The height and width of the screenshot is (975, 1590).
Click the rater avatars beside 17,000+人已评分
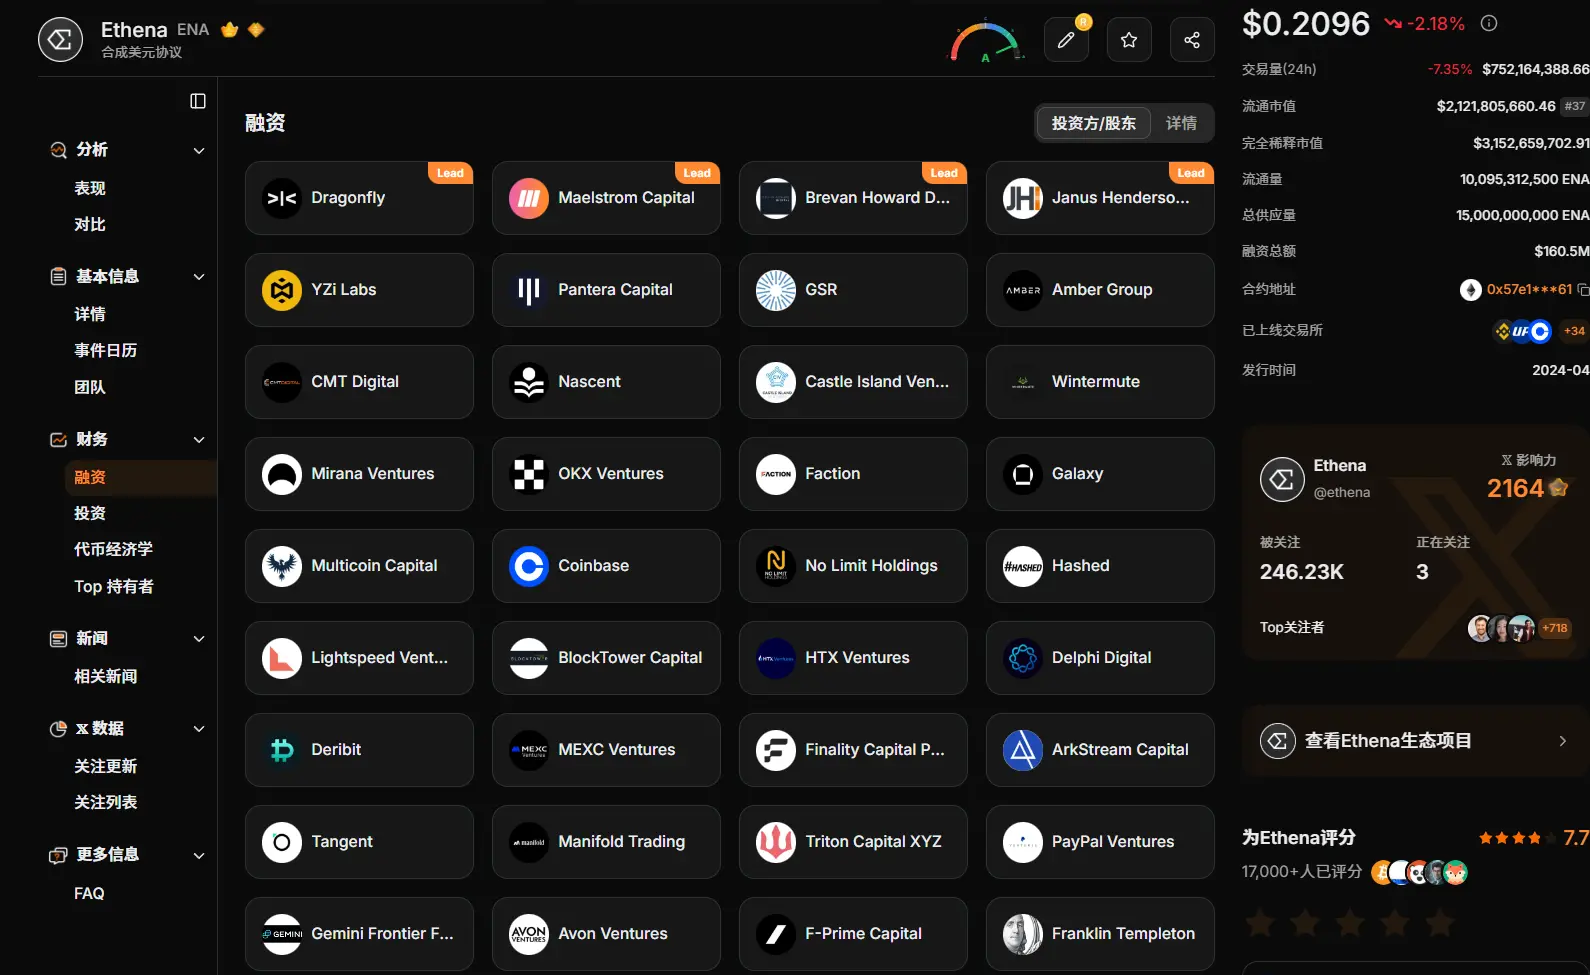1419,873
